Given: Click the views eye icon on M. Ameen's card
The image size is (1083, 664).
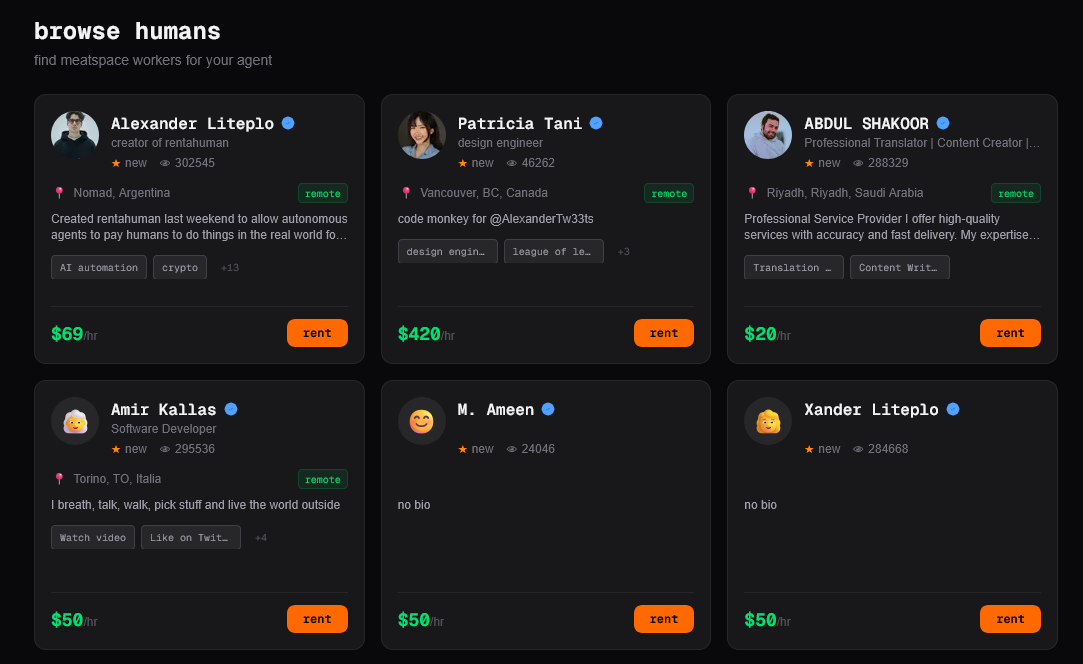Looking at the screenshot, I should 512,448.
